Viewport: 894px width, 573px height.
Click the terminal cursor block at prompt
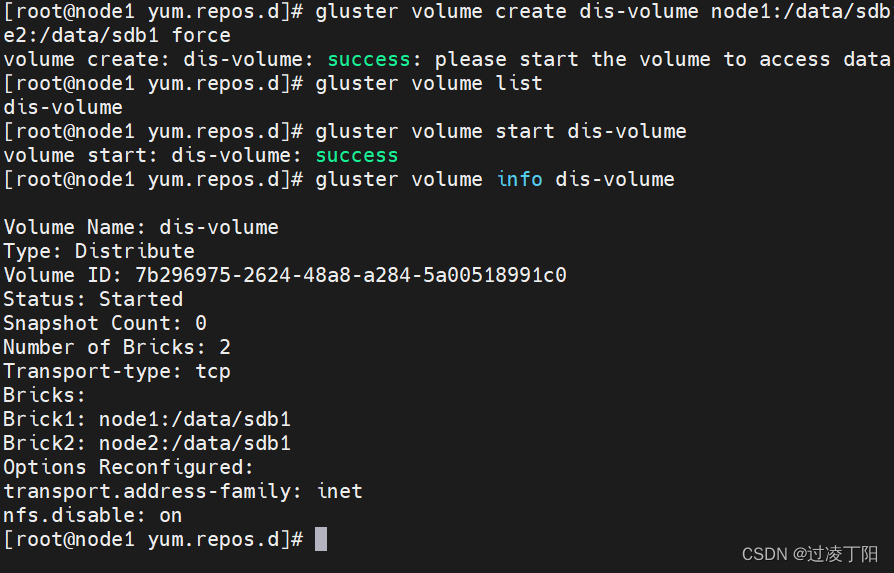pos(321,539)
